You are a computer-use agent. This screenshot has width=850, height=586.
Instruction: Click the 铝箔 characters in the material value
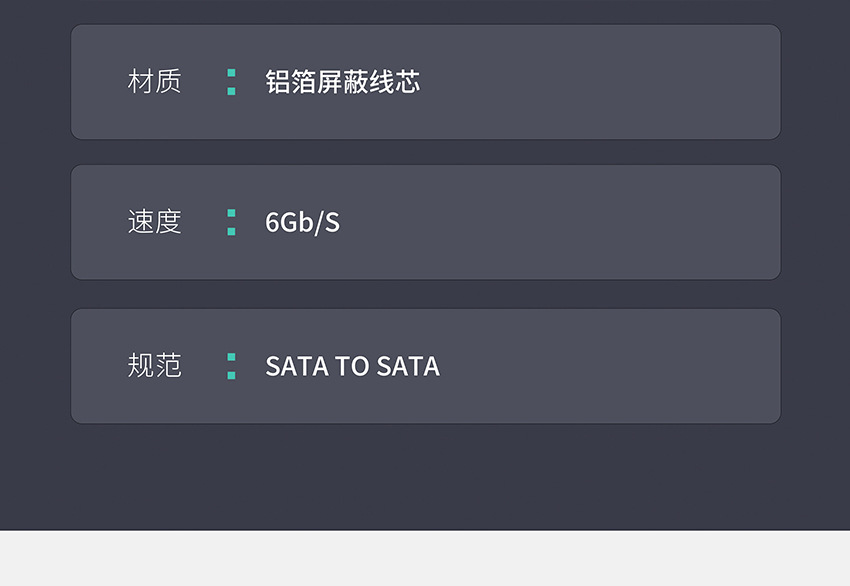coord(290,82)
